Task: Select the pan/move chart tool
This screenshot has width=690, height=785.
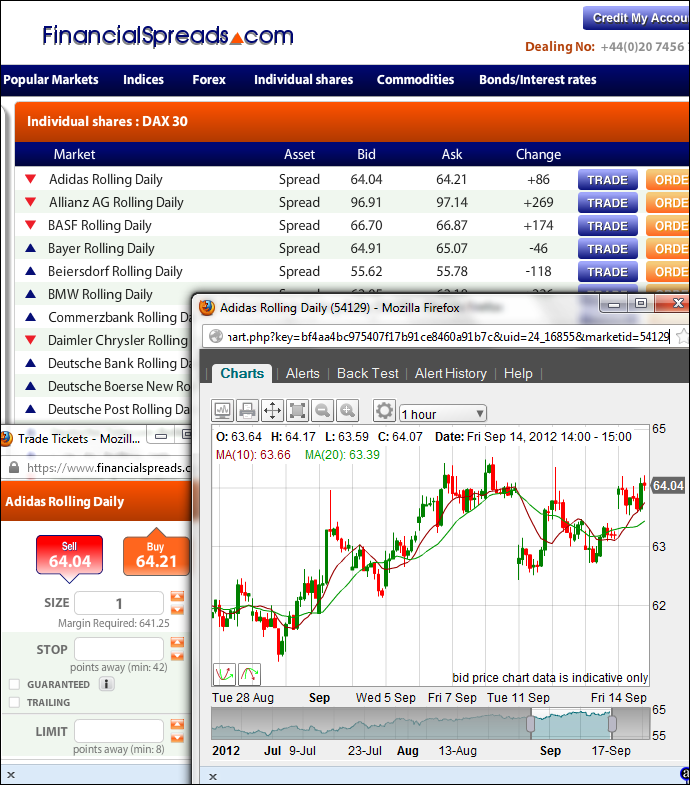Action: click(x=272, y=411)
